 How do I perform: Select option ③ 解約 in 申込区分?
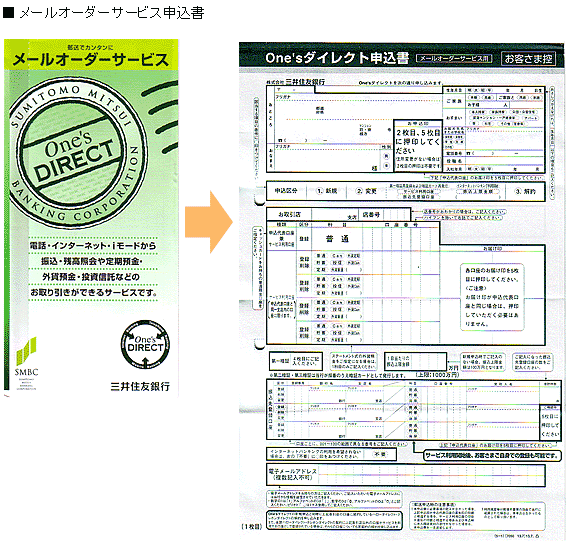coord(525,191)
